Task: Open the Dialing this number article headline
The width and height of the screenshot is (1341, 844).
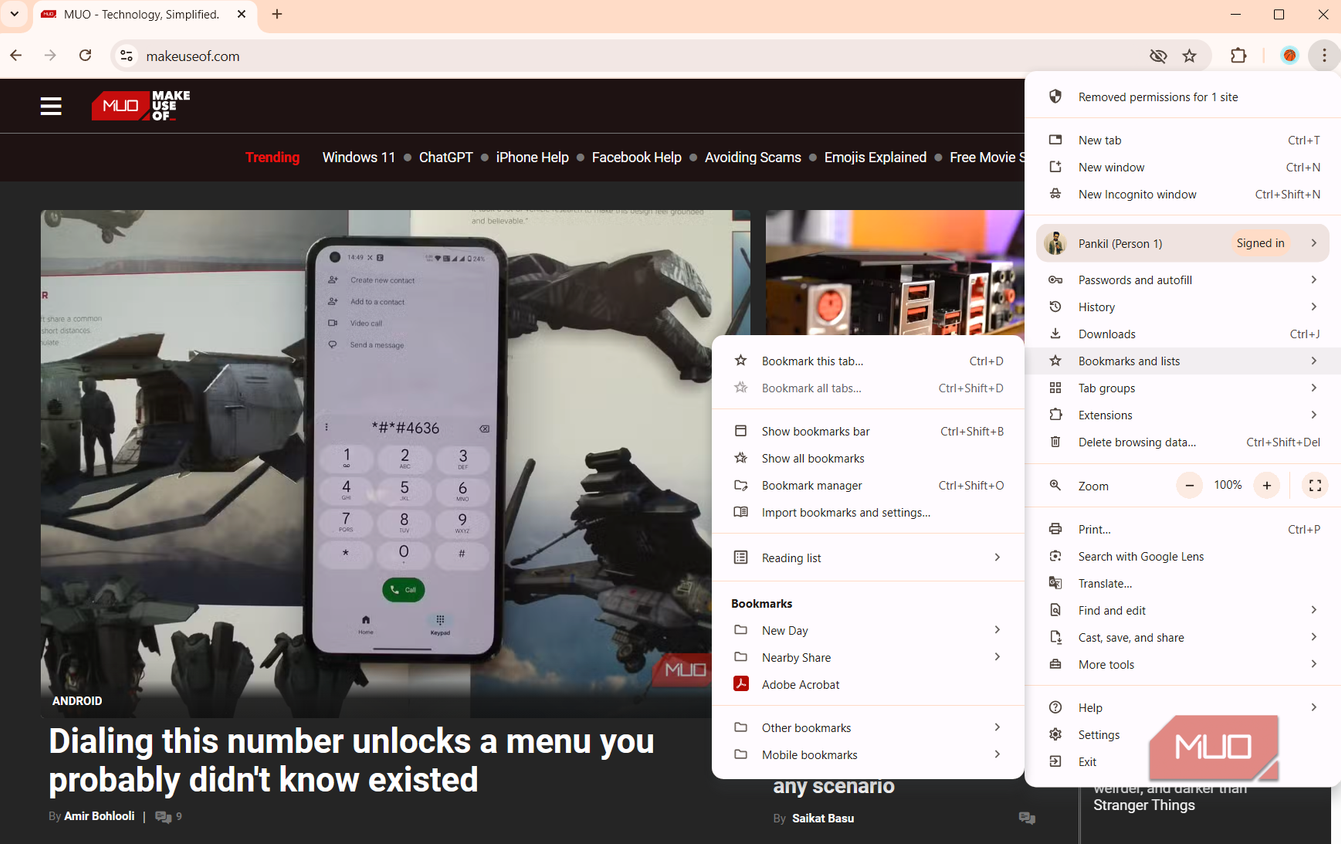Action: [351, 760]
